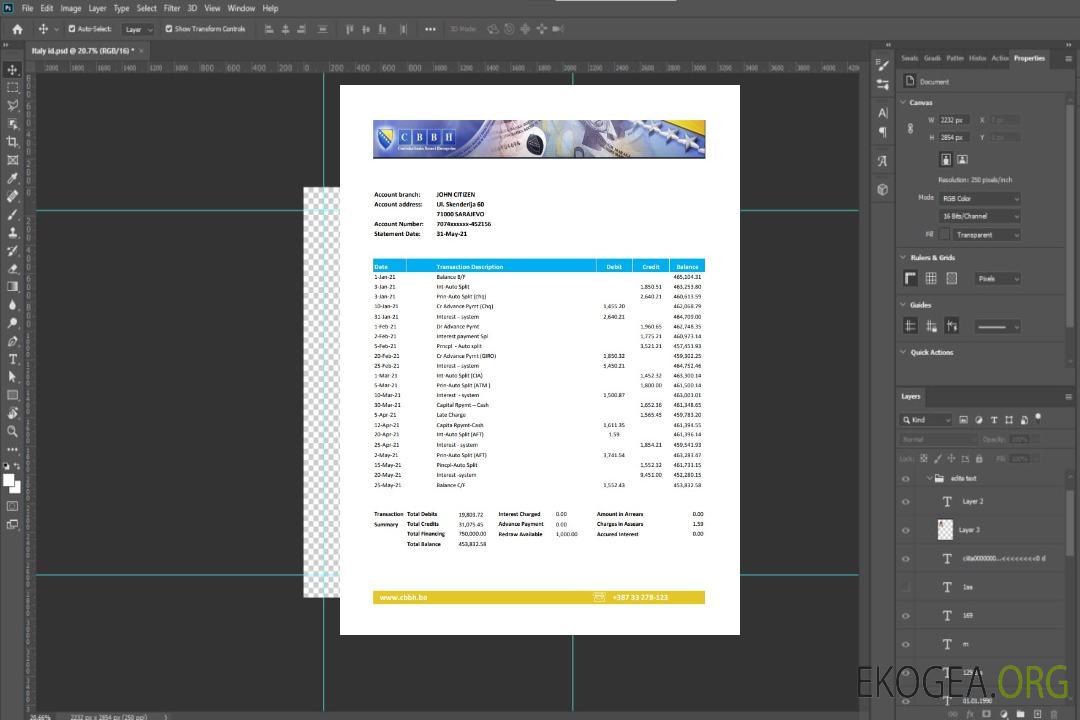Viewport: 1080px width, 720px height.
Task: Toggle the Auto-Select checkbox
Action: click(x=72, y=29)
